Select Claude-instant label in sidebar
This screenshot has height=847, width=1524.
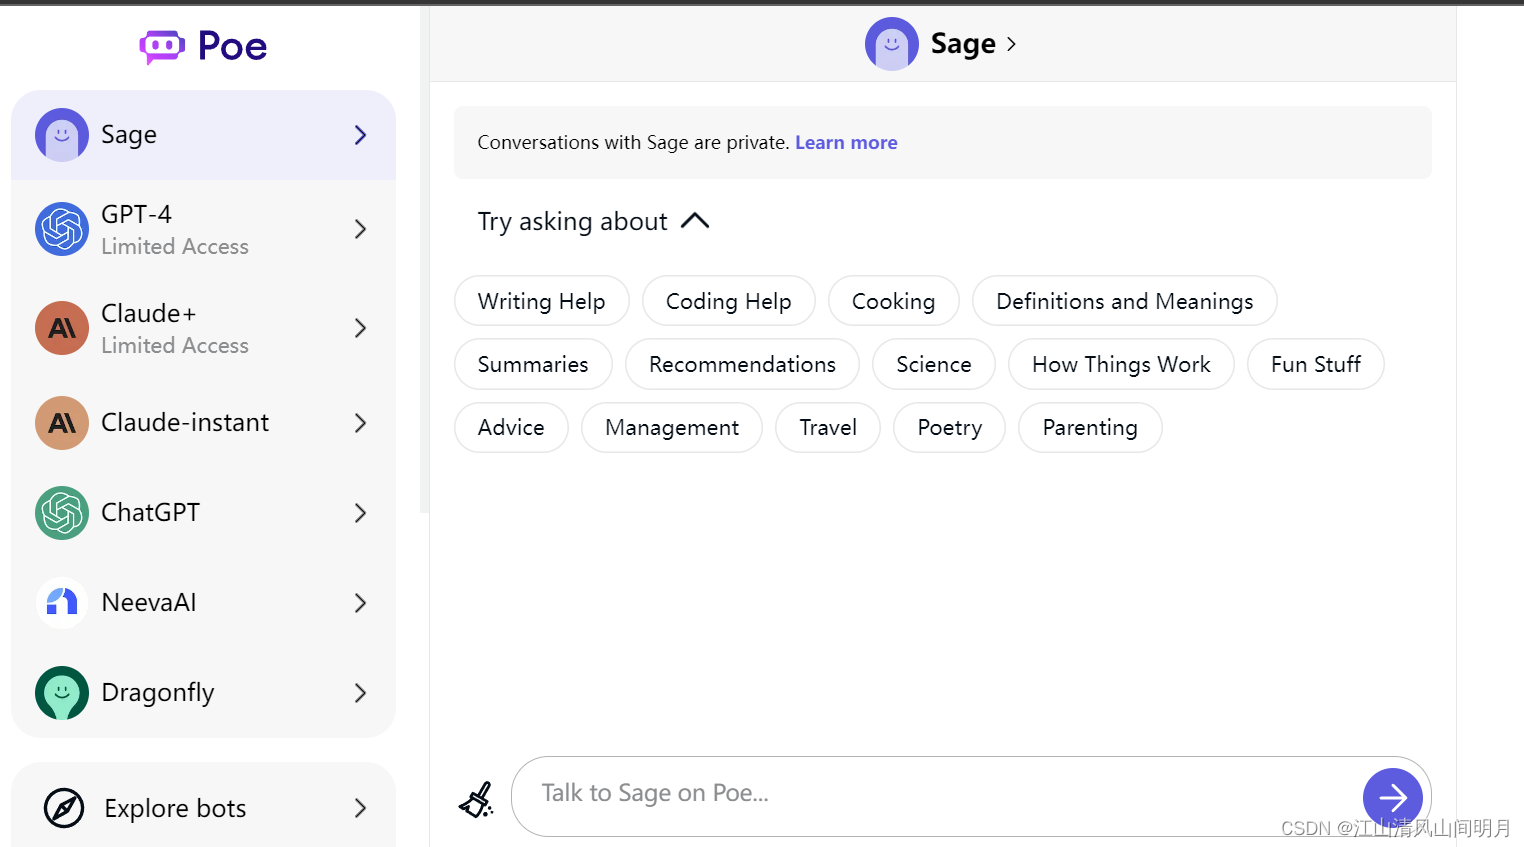point(185,423)
